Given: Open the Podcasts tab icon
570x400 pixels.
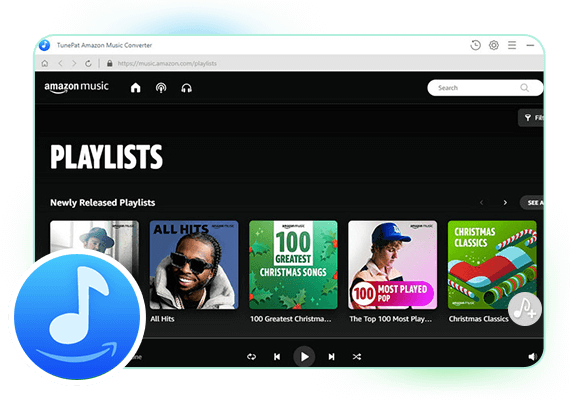Looking at the screenshot, I should (161, 88).
